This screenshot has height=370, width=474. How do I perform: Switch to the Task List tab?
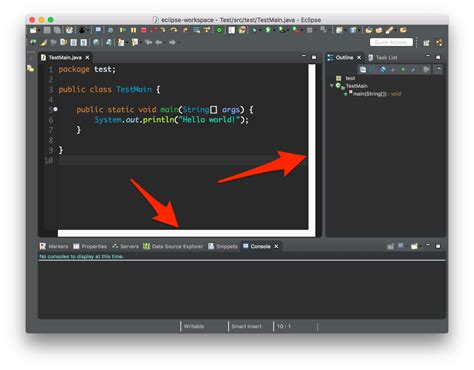(x=383, y=58)
